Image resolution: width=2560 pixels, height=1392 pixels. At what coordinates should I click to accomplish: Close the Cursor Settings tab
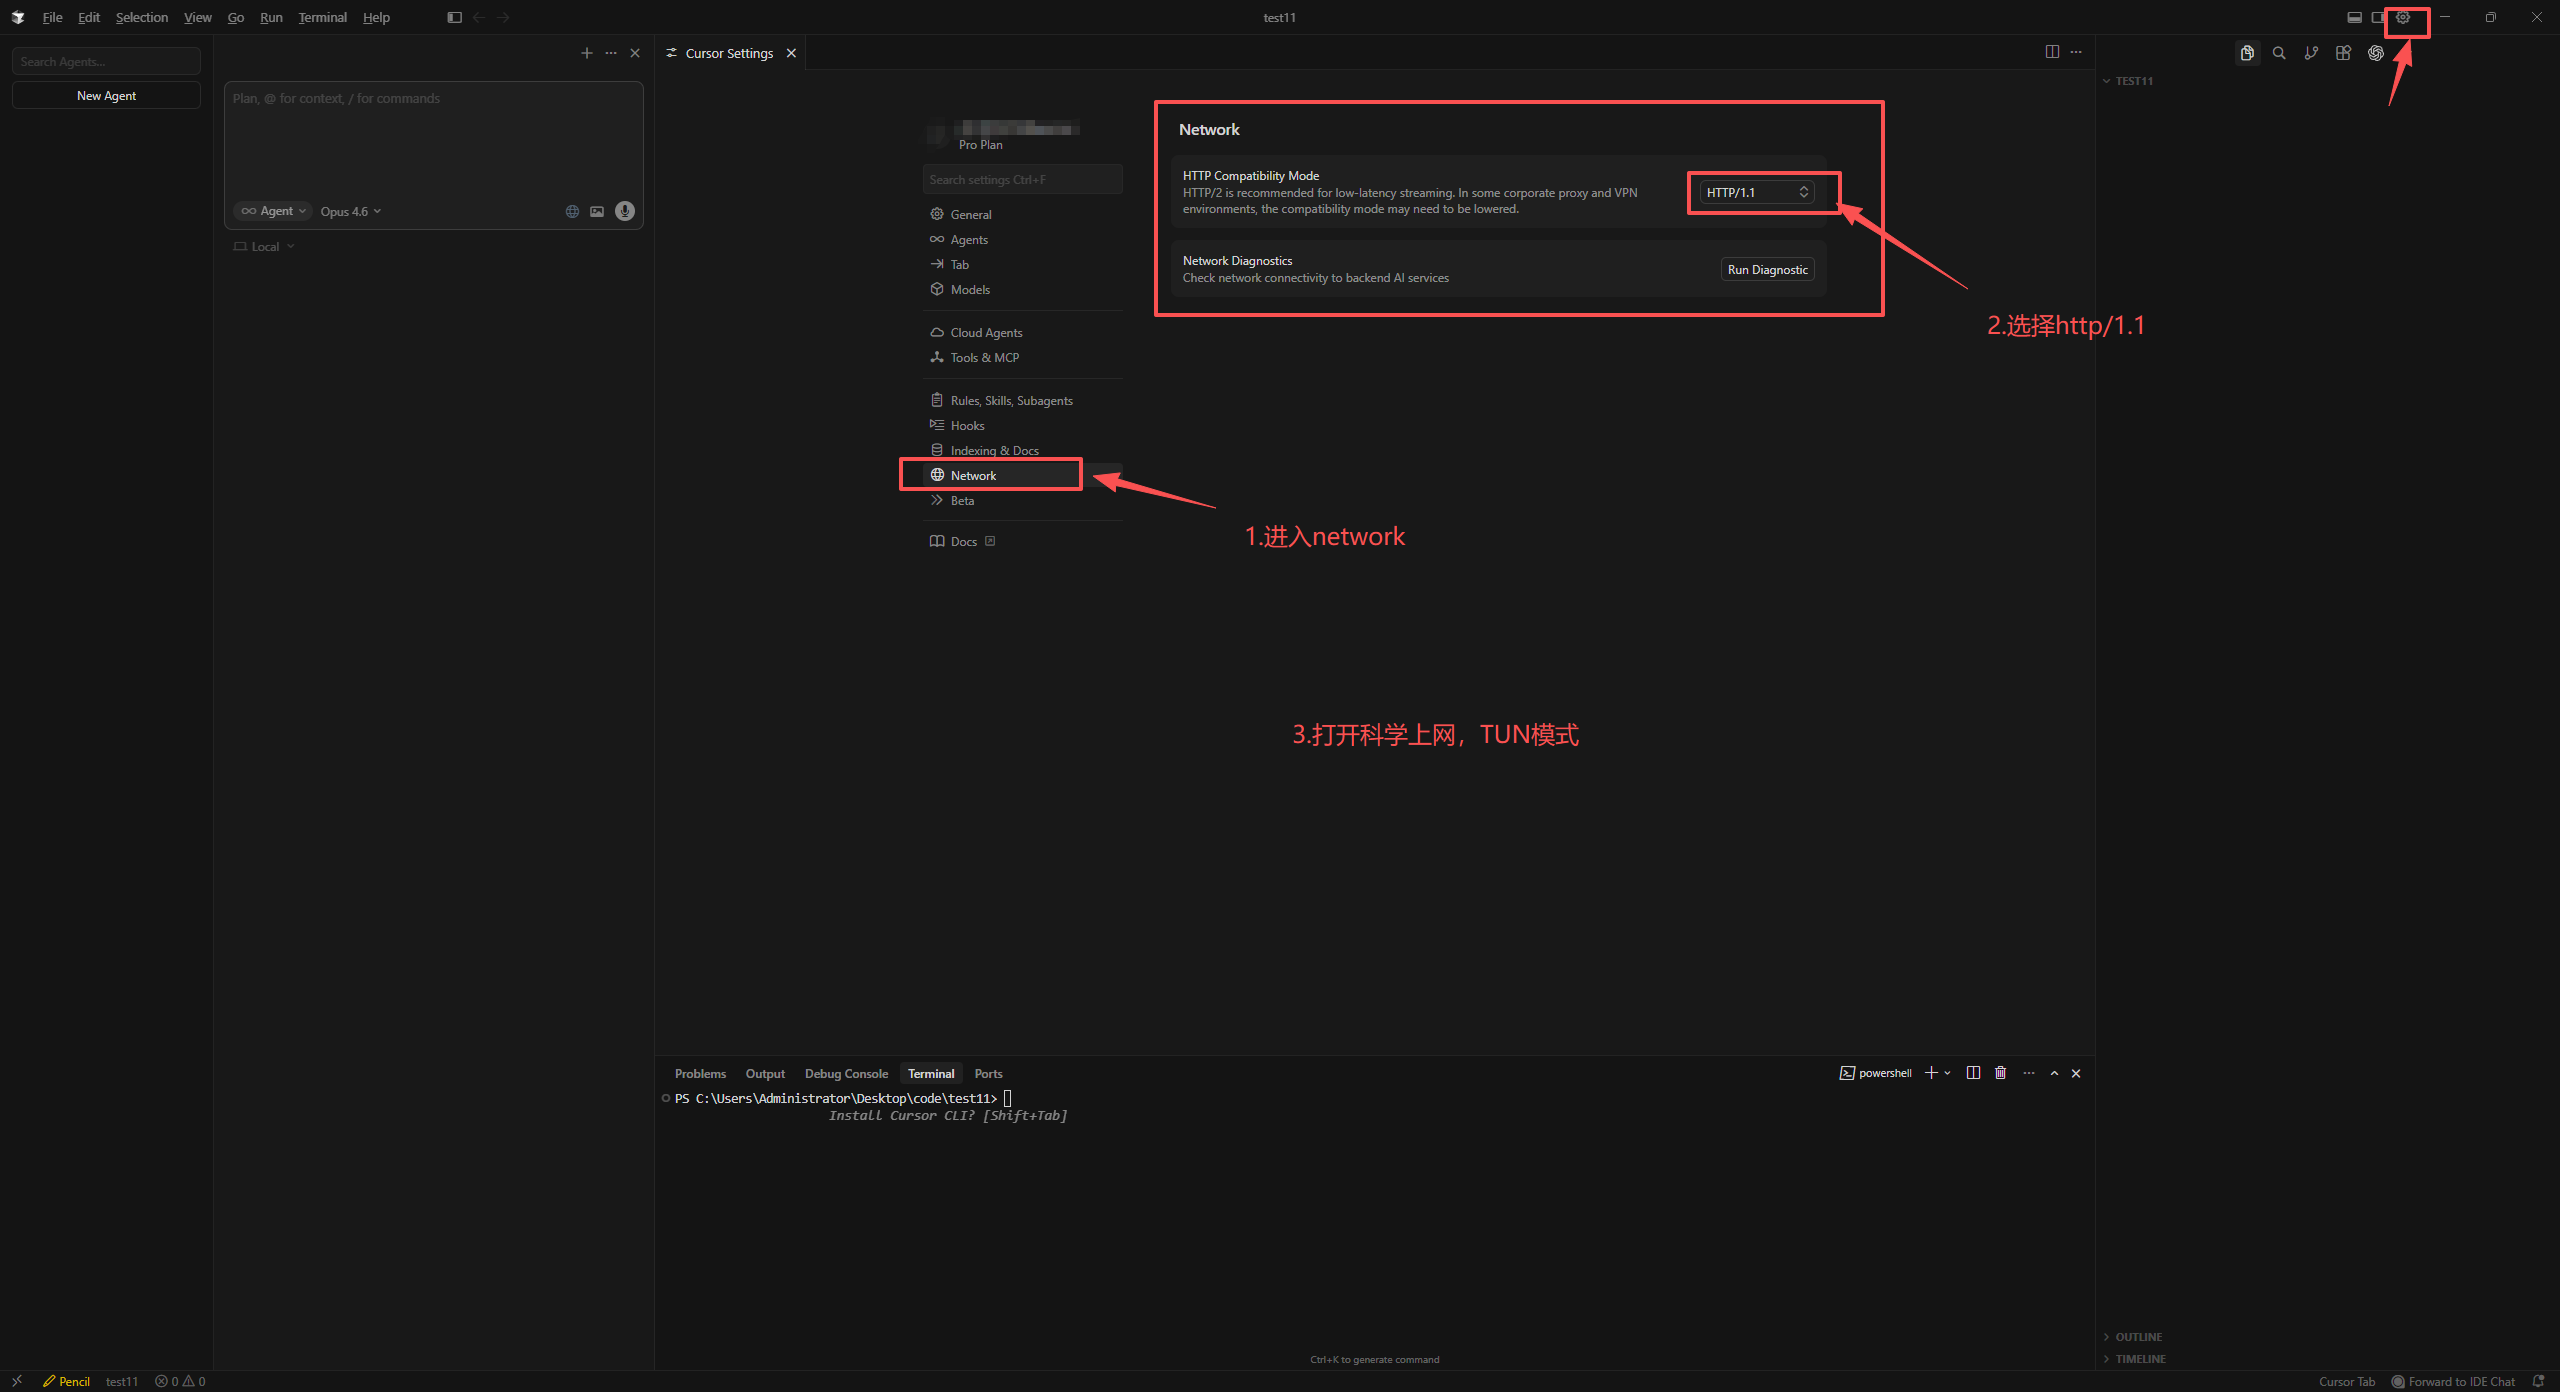(791, 53)
